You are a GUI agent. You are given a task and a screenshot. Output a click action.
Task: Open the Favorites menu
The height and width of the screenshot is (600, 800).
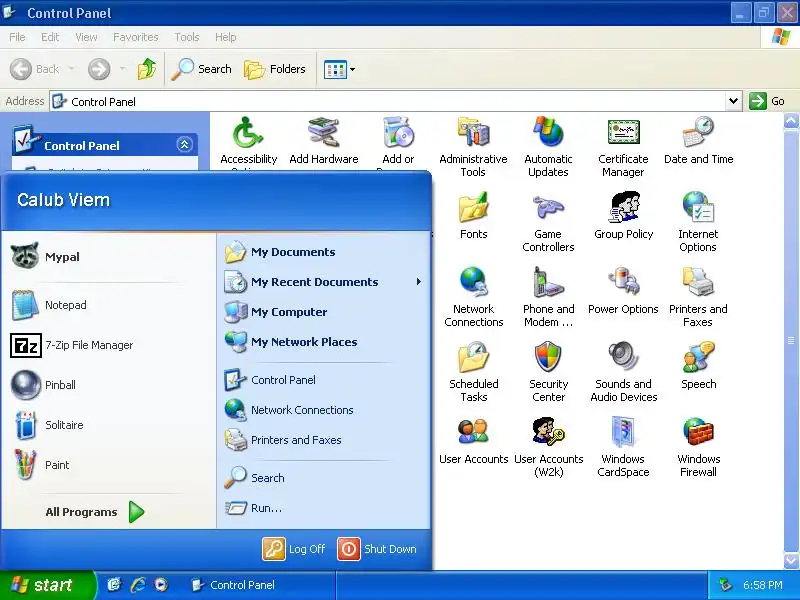pos(136,37)
